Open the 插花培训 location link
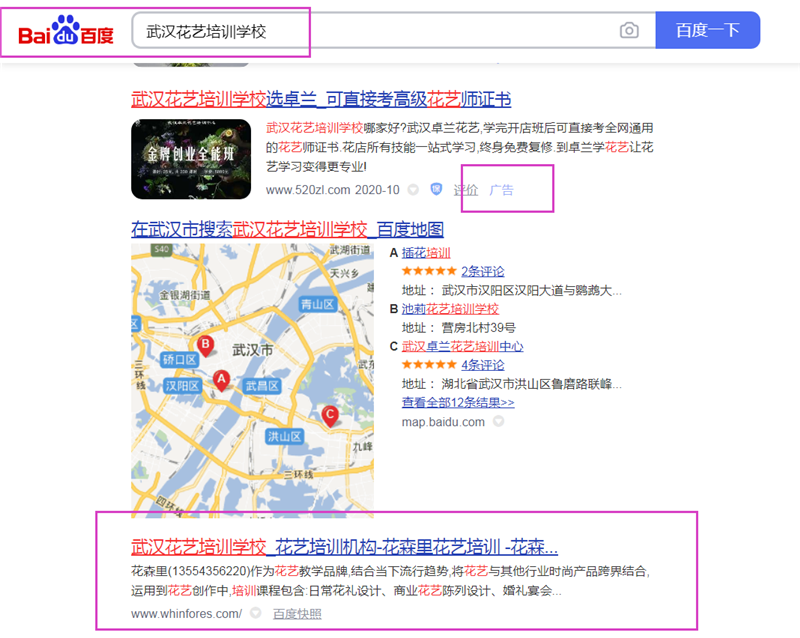 [x=426, y=253]
